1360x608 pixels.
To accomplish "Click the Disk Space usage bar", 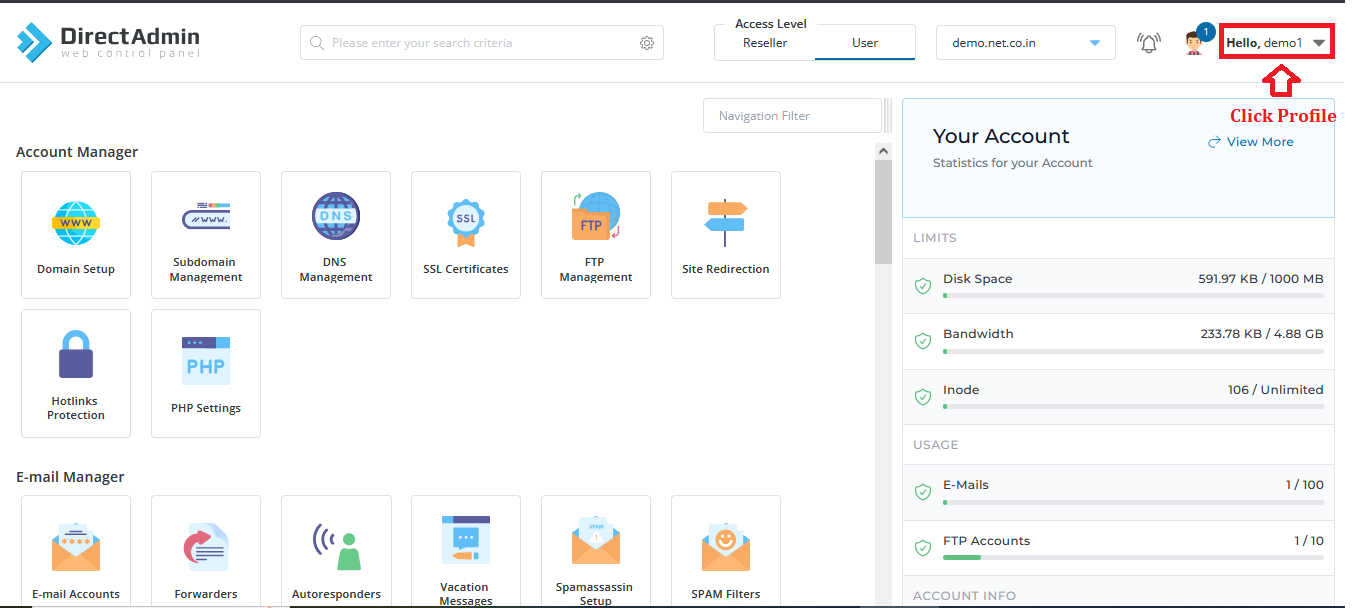I will 1133,296.
